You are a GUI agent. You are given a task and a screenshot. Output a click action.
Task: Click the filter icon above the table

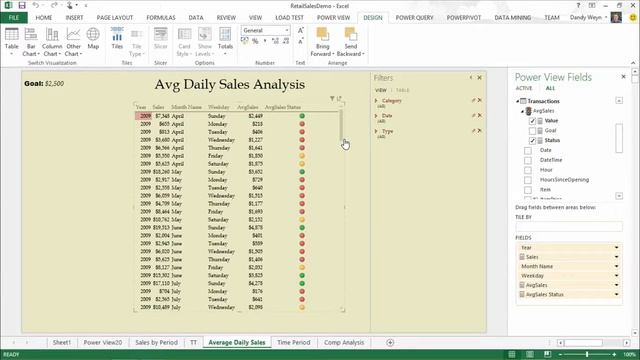(x=332, y=98)
